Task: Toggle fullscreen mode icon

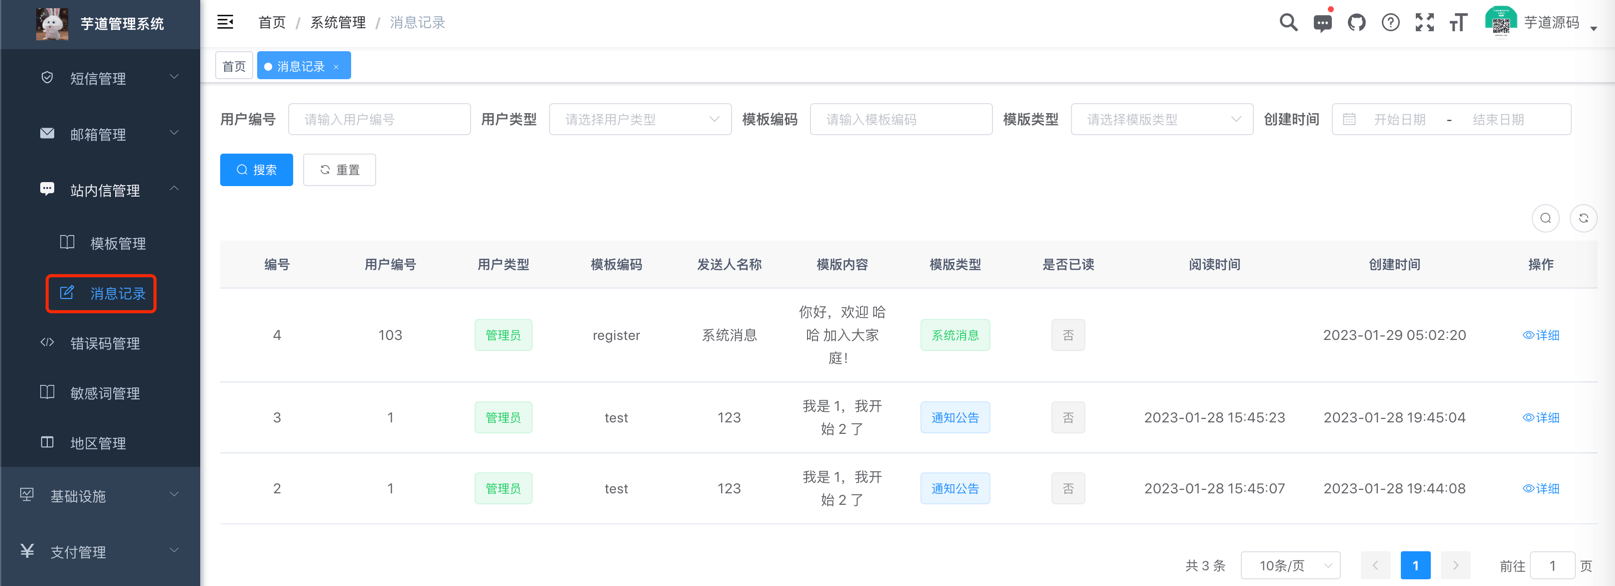Action: tap(1424, 22)
